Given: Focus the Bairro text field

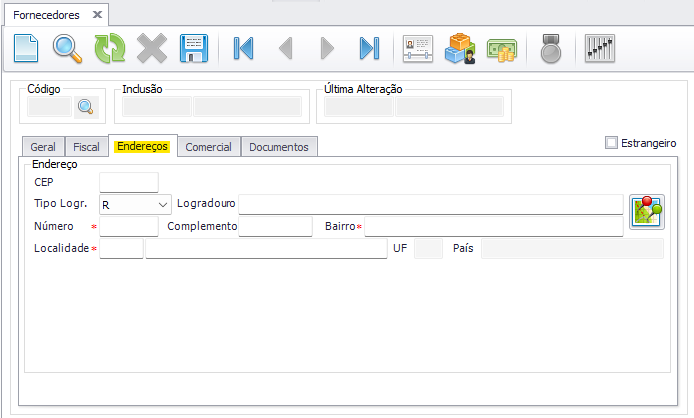Looking at the screenshot, I should click(493, 226).
